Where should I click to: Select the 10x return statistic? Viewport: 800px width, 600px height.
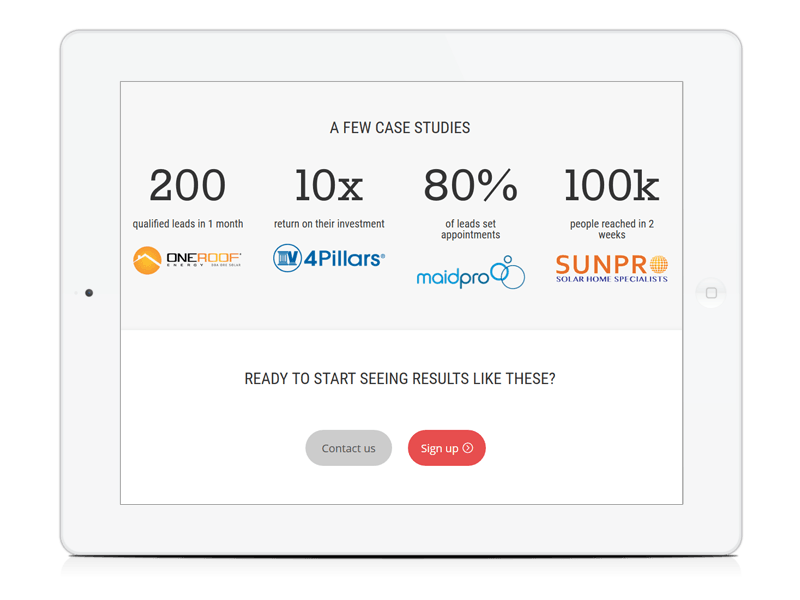329,185
